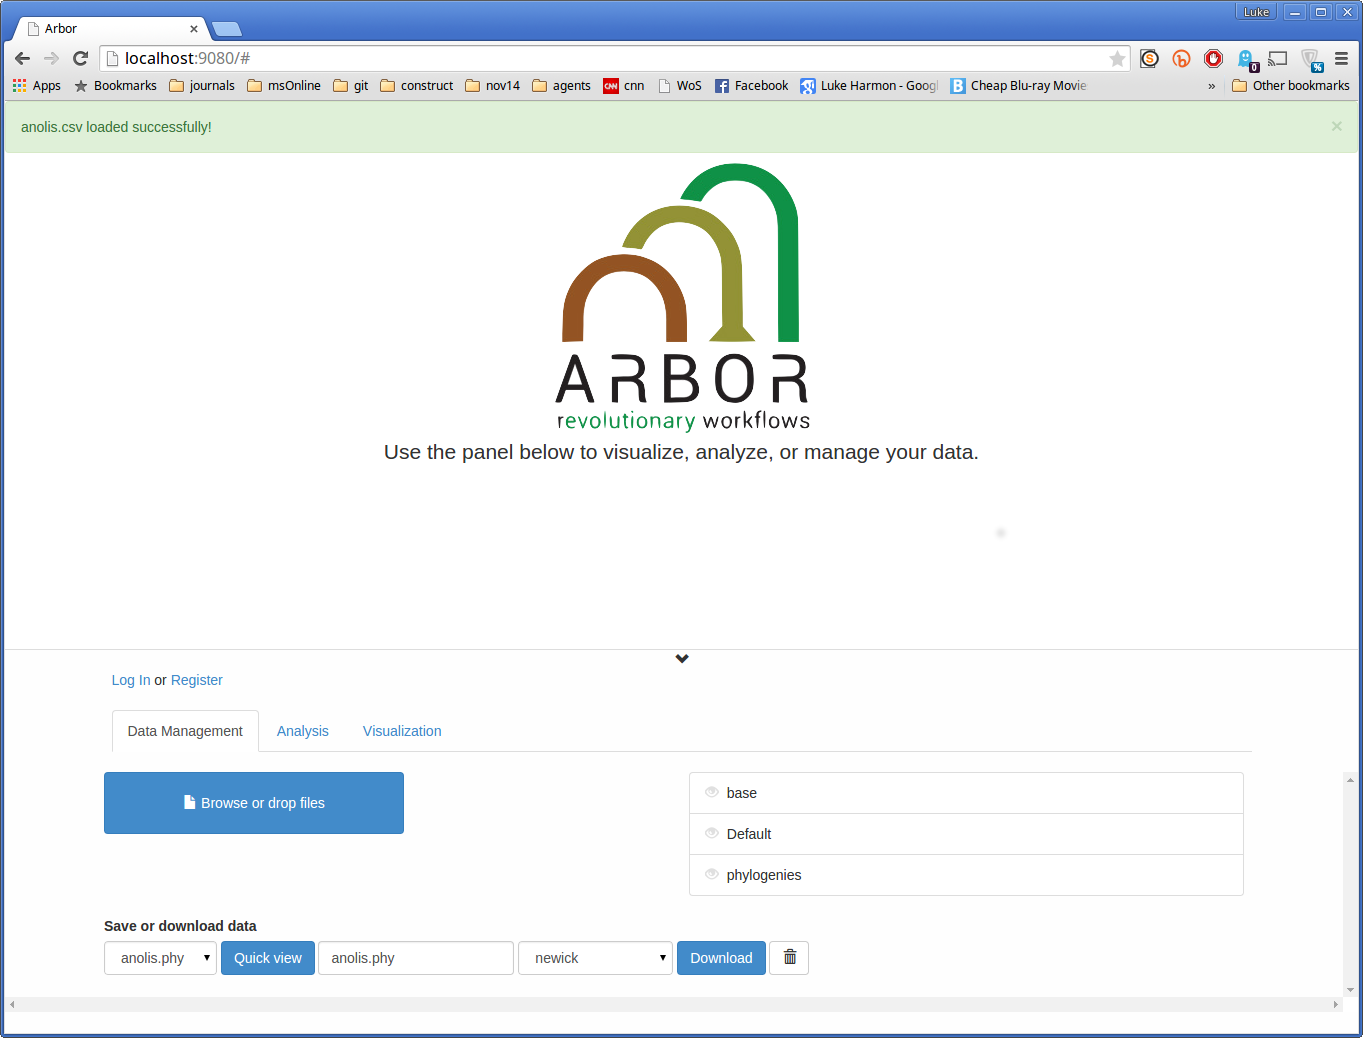Image resolution: width=1363 pixels, height=1038 pixels.
Task: Click the orange bitly extension icon
Action: click(x=1181, y=59)
